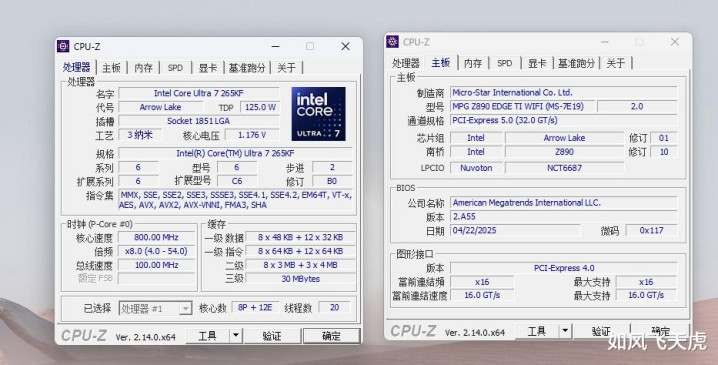
Task: Click the instruction set list MMX, SSE
Action: 236,200
